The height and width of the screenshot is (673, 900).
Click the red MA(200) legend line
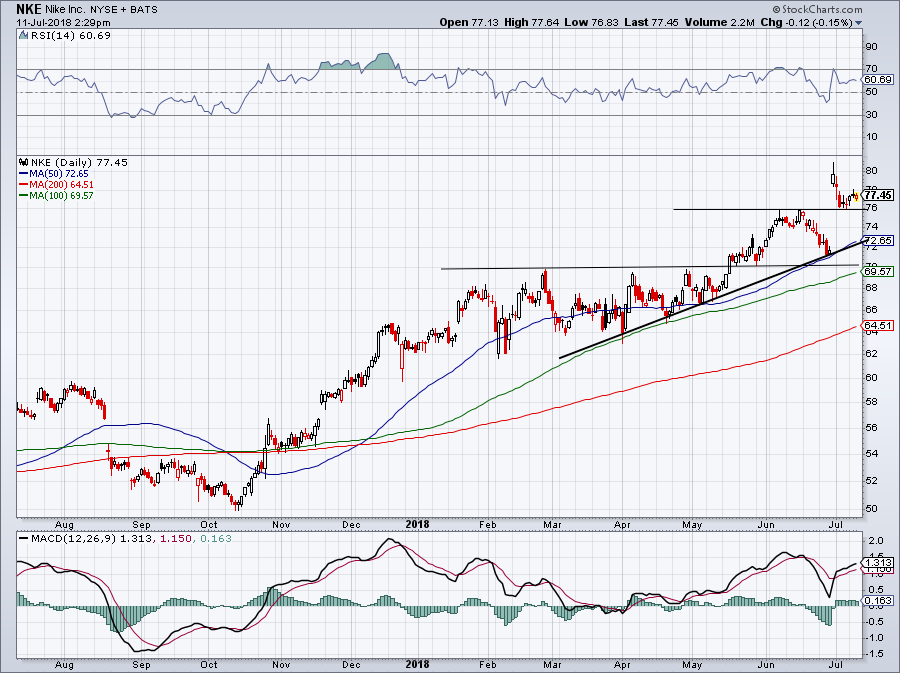pos(24,185)
